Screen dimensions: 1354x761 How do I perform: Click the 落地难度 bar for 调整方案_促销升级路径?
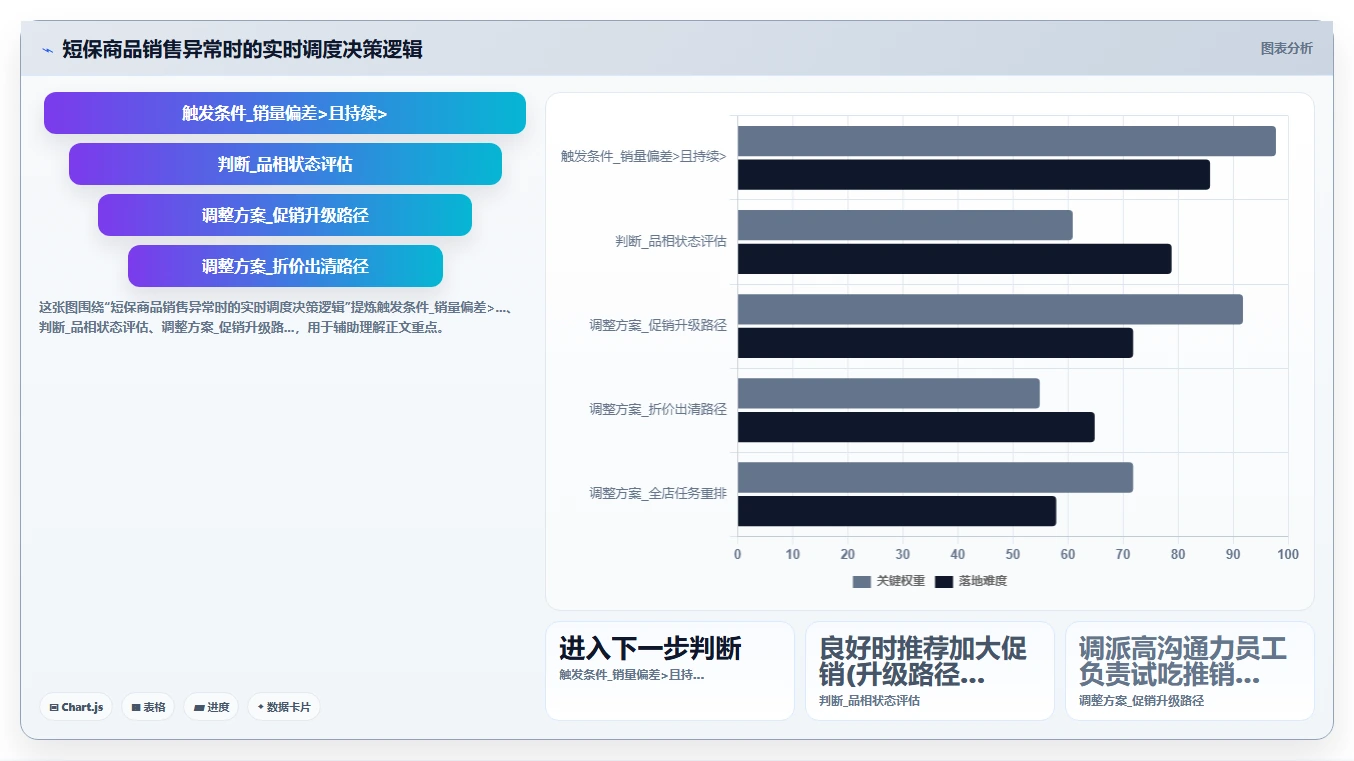(x=935, y=343)
